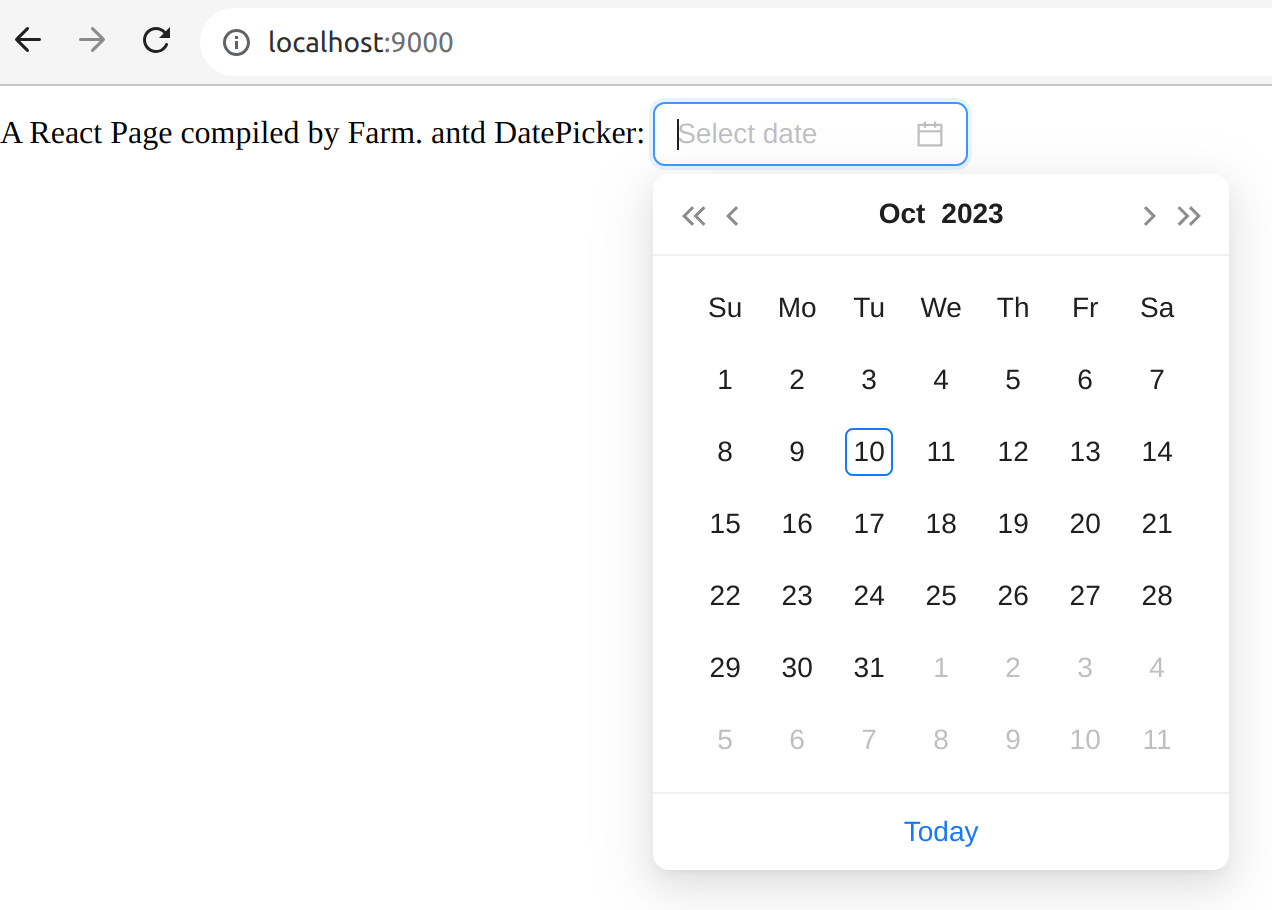1272x910 pixels.
Task: Pick greyed-out November 11 date
Action: coord(1157,740)
